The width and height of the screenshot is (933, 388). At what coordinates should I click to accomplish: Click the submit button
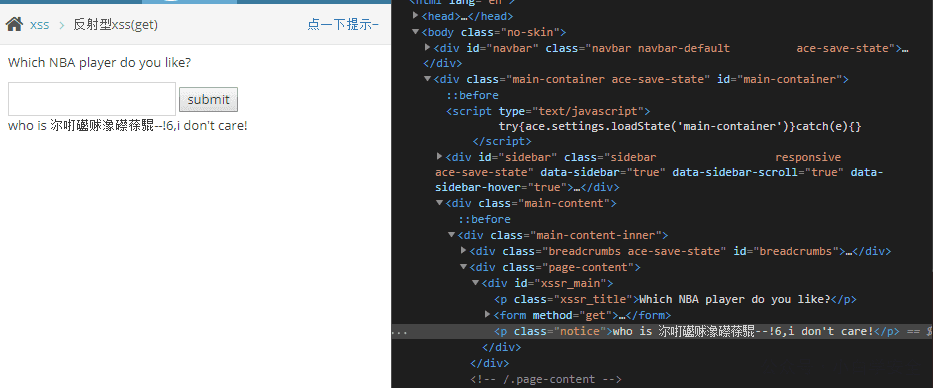(x=208, y=99)
